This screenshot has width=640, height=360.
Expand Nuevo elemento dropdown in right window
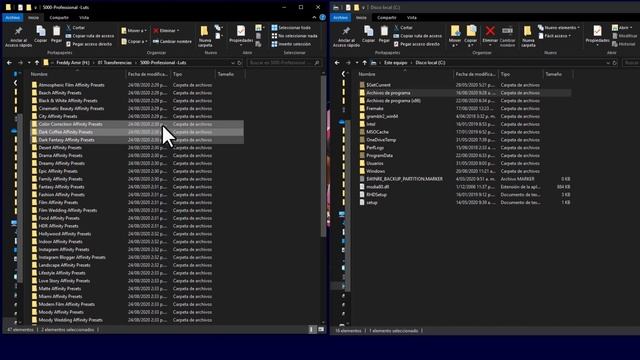(x=559, y=28)
